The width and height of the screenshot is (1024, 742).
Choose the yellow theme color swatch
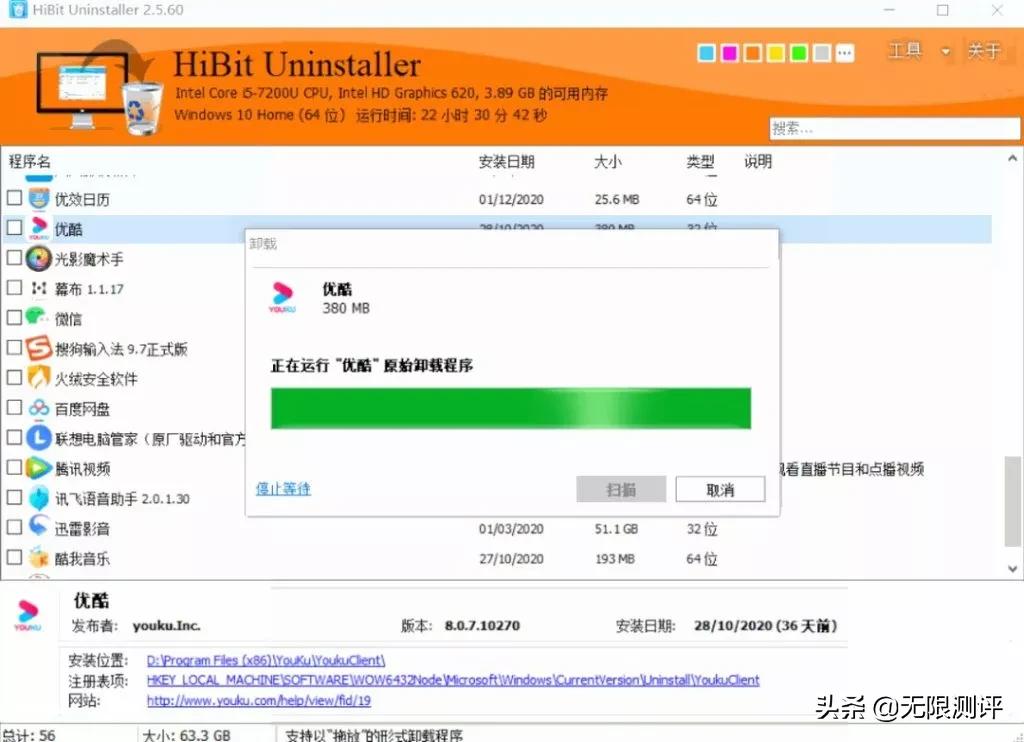tap(775, 53)
